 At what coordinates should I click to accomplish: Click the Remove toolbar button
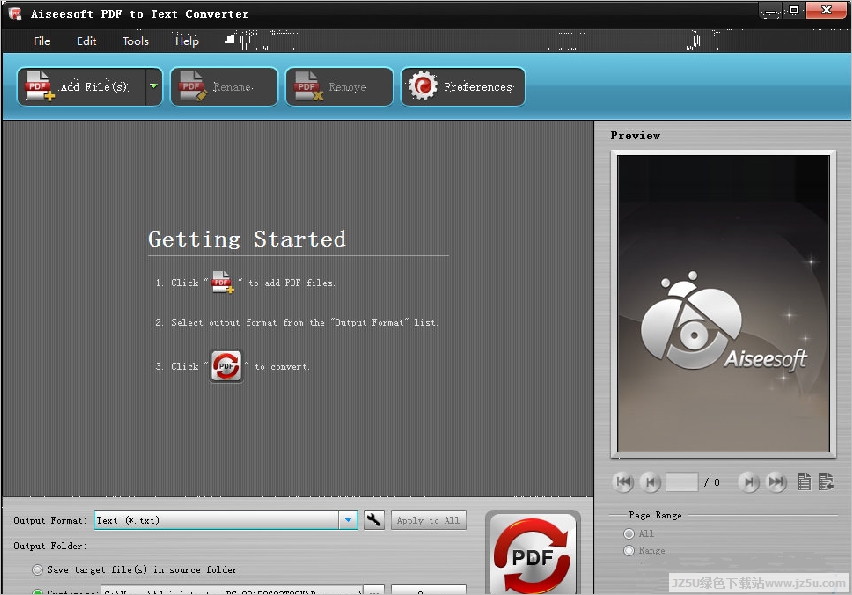coord(339,87)
